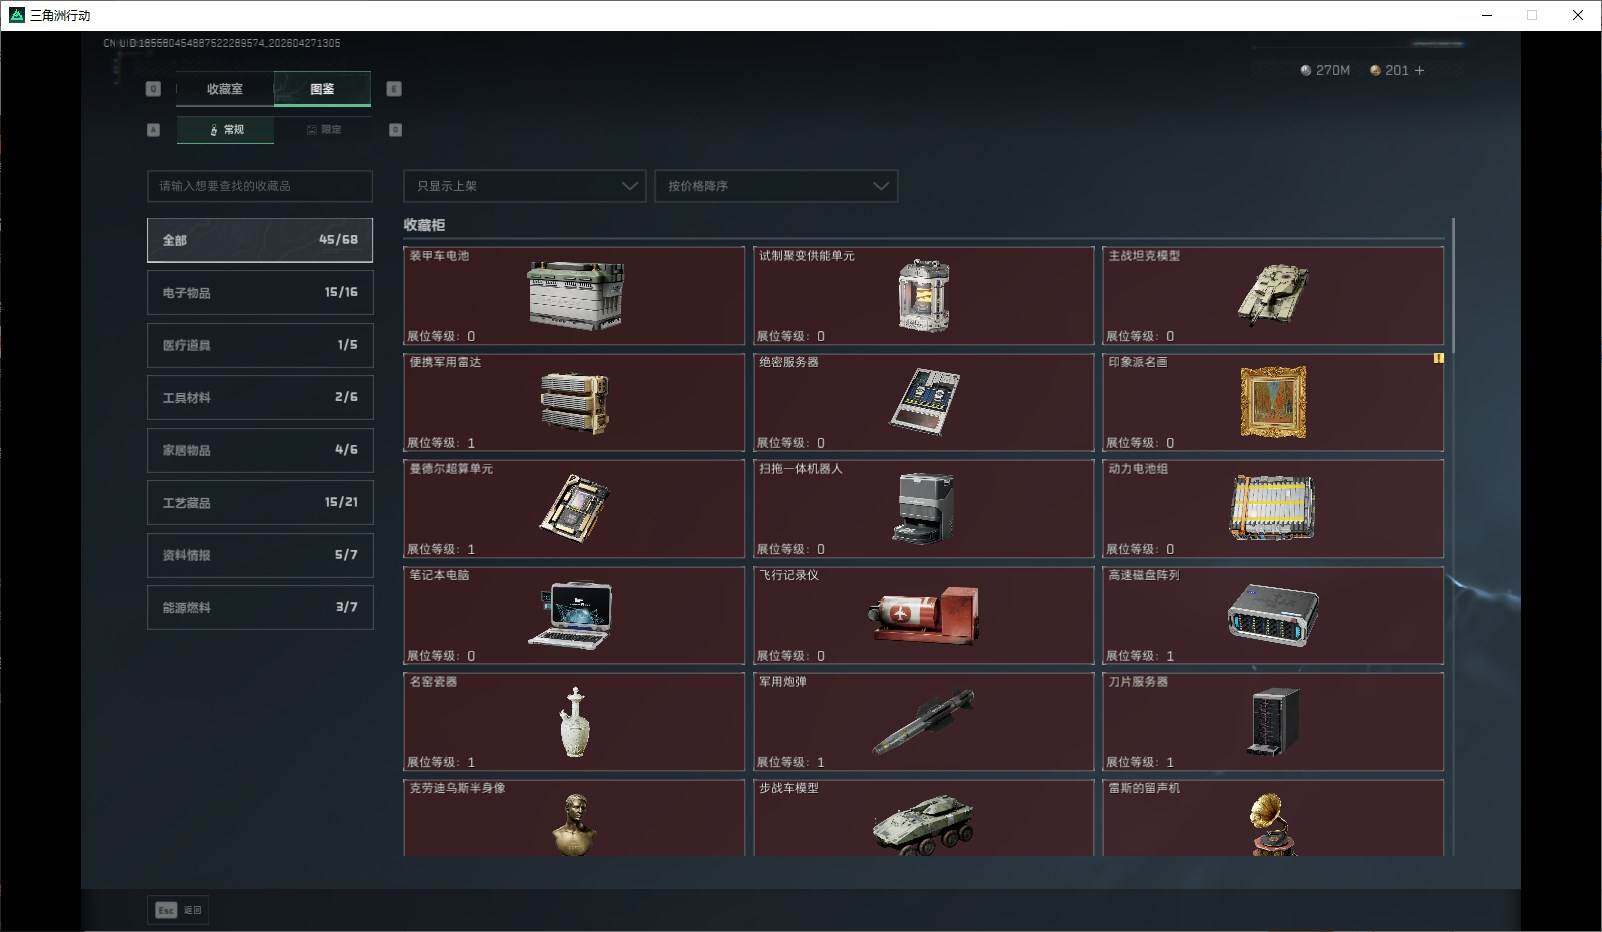The width and height of the screenshot is (1602, 932).
Task: Select the 限定 sub-tab
Action: point(323,130)
